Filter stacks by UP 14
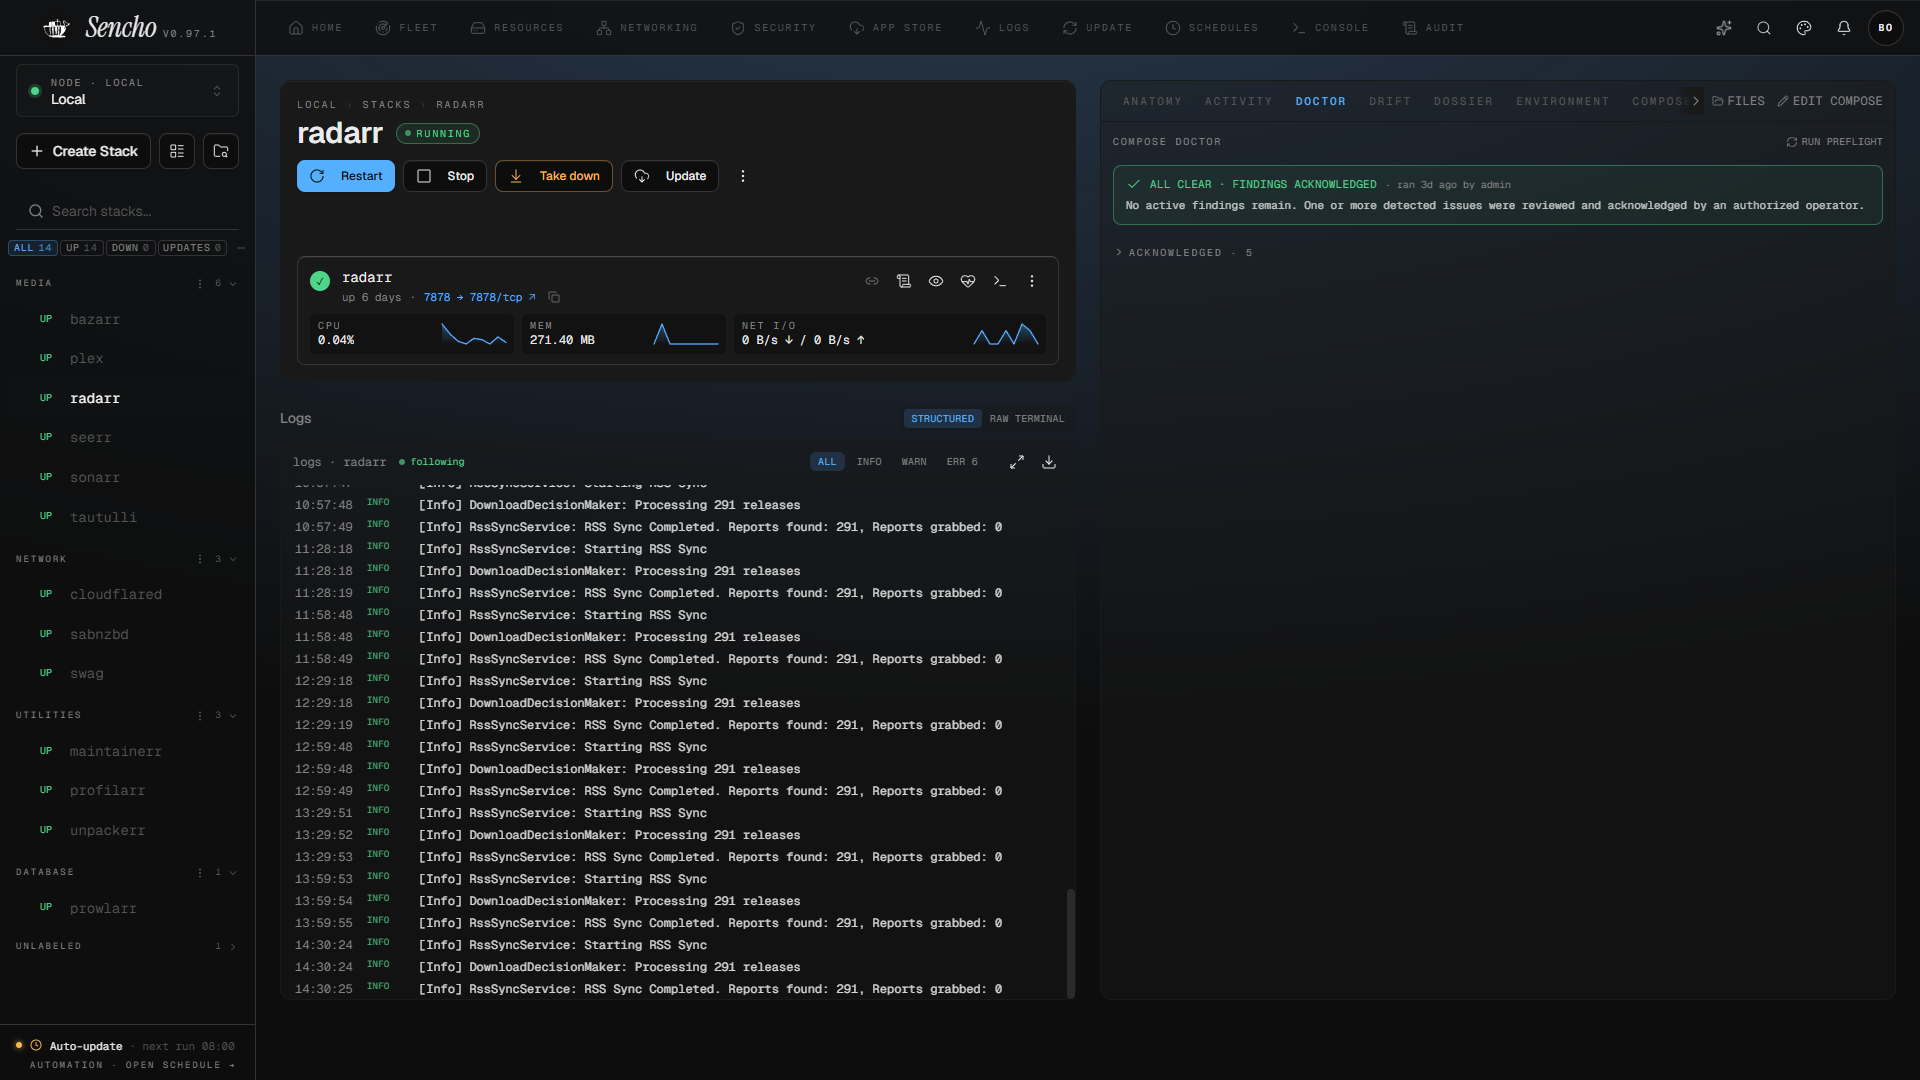1920x1080 pixels. click(82, 248)
